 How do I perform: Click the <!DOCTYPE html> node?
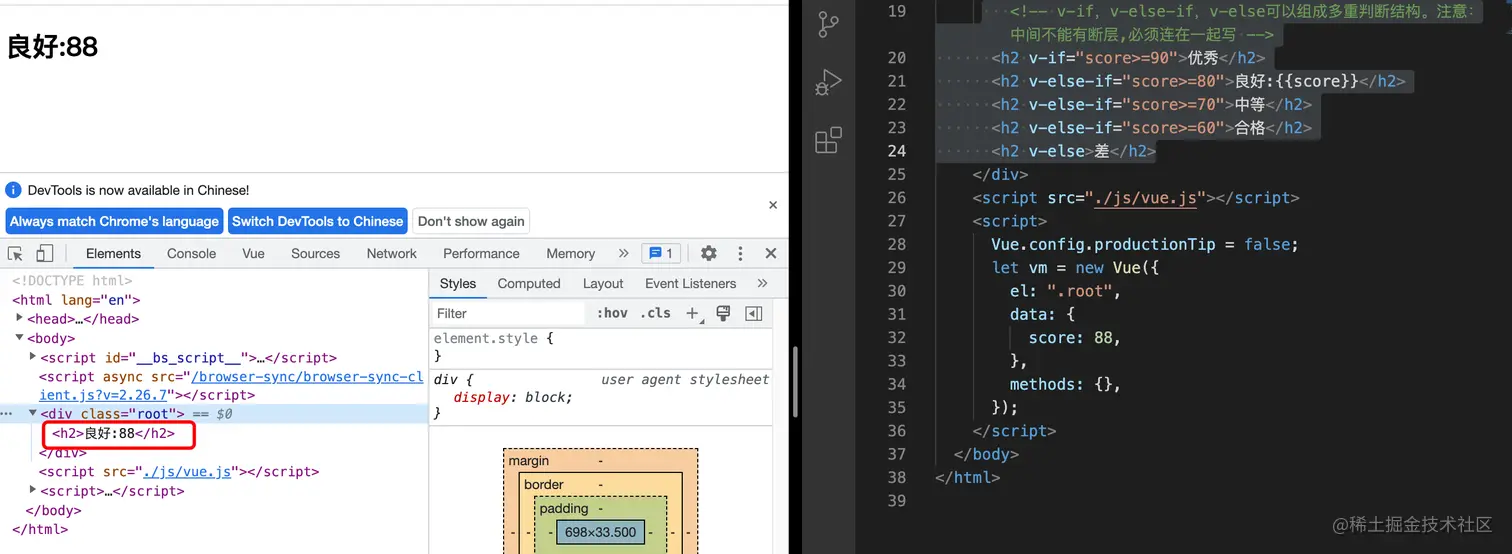click(72, 281)
